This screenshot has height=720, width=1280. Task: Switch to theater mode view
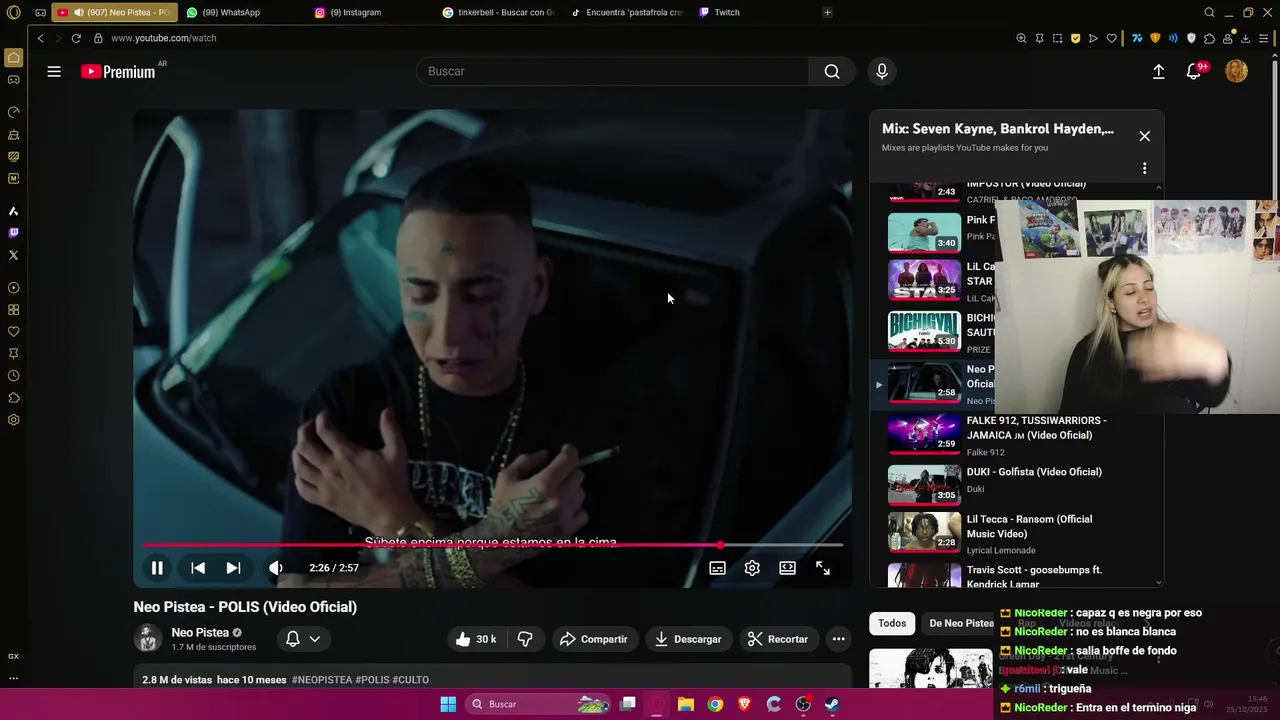pos(787,568)
